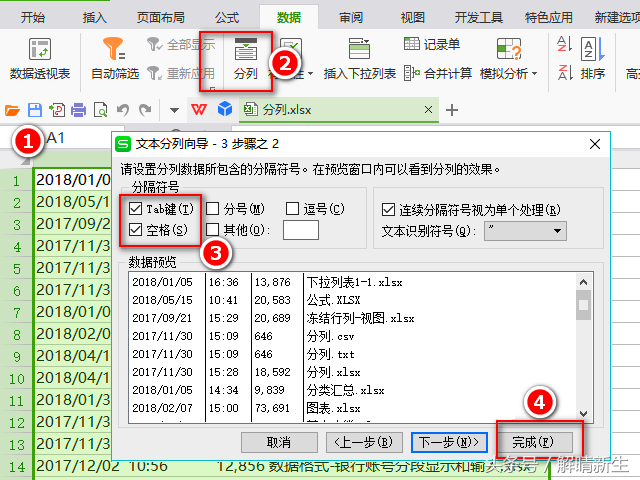The width and height of the screenshot is (640, 480).
Task: Click the export to PDF icon
Action: 57,110
